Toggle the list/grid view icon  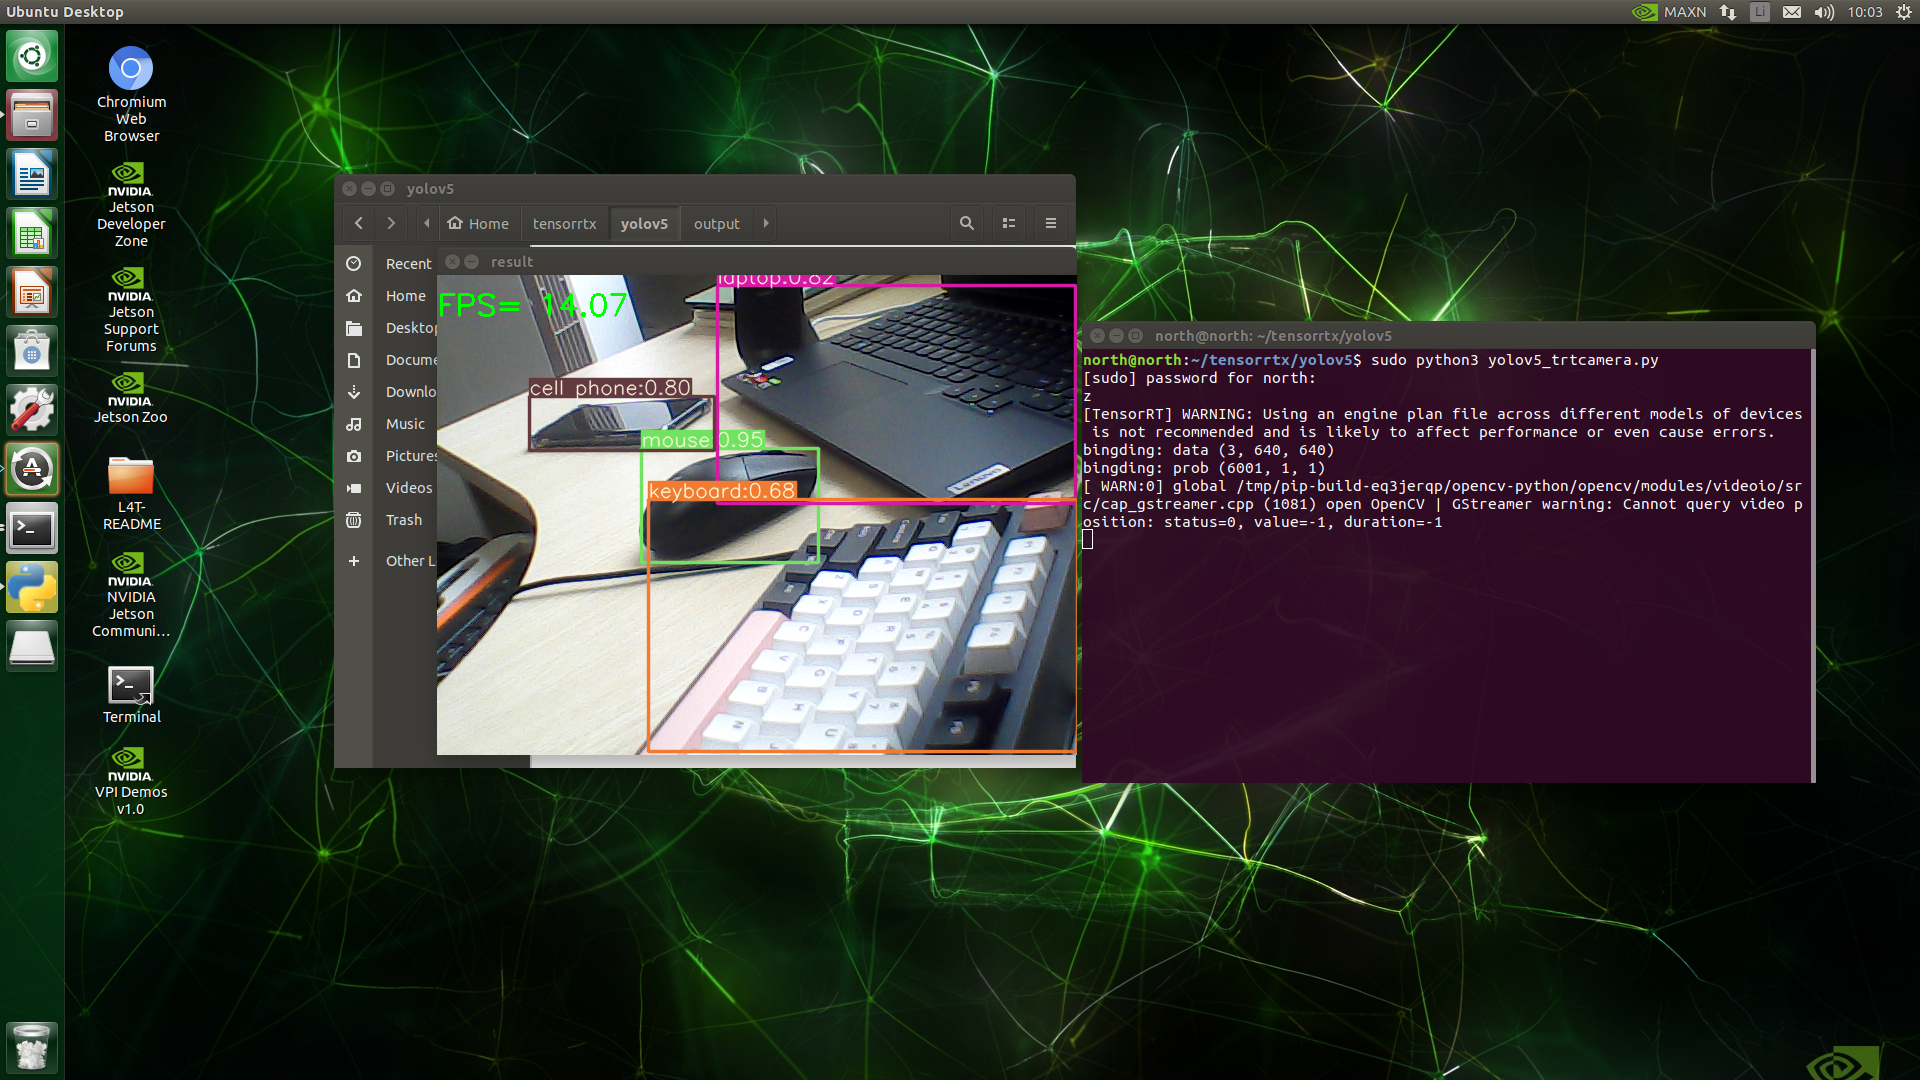tap(1009, 223)
